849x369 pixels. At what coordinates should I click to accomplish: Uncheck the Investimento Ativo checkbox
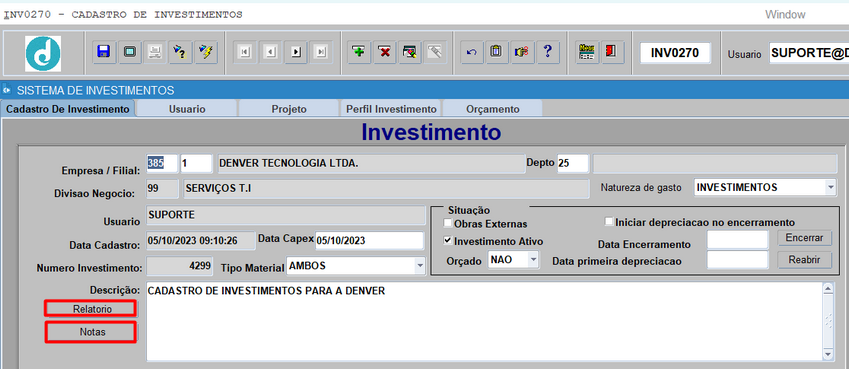coord(447,241)
